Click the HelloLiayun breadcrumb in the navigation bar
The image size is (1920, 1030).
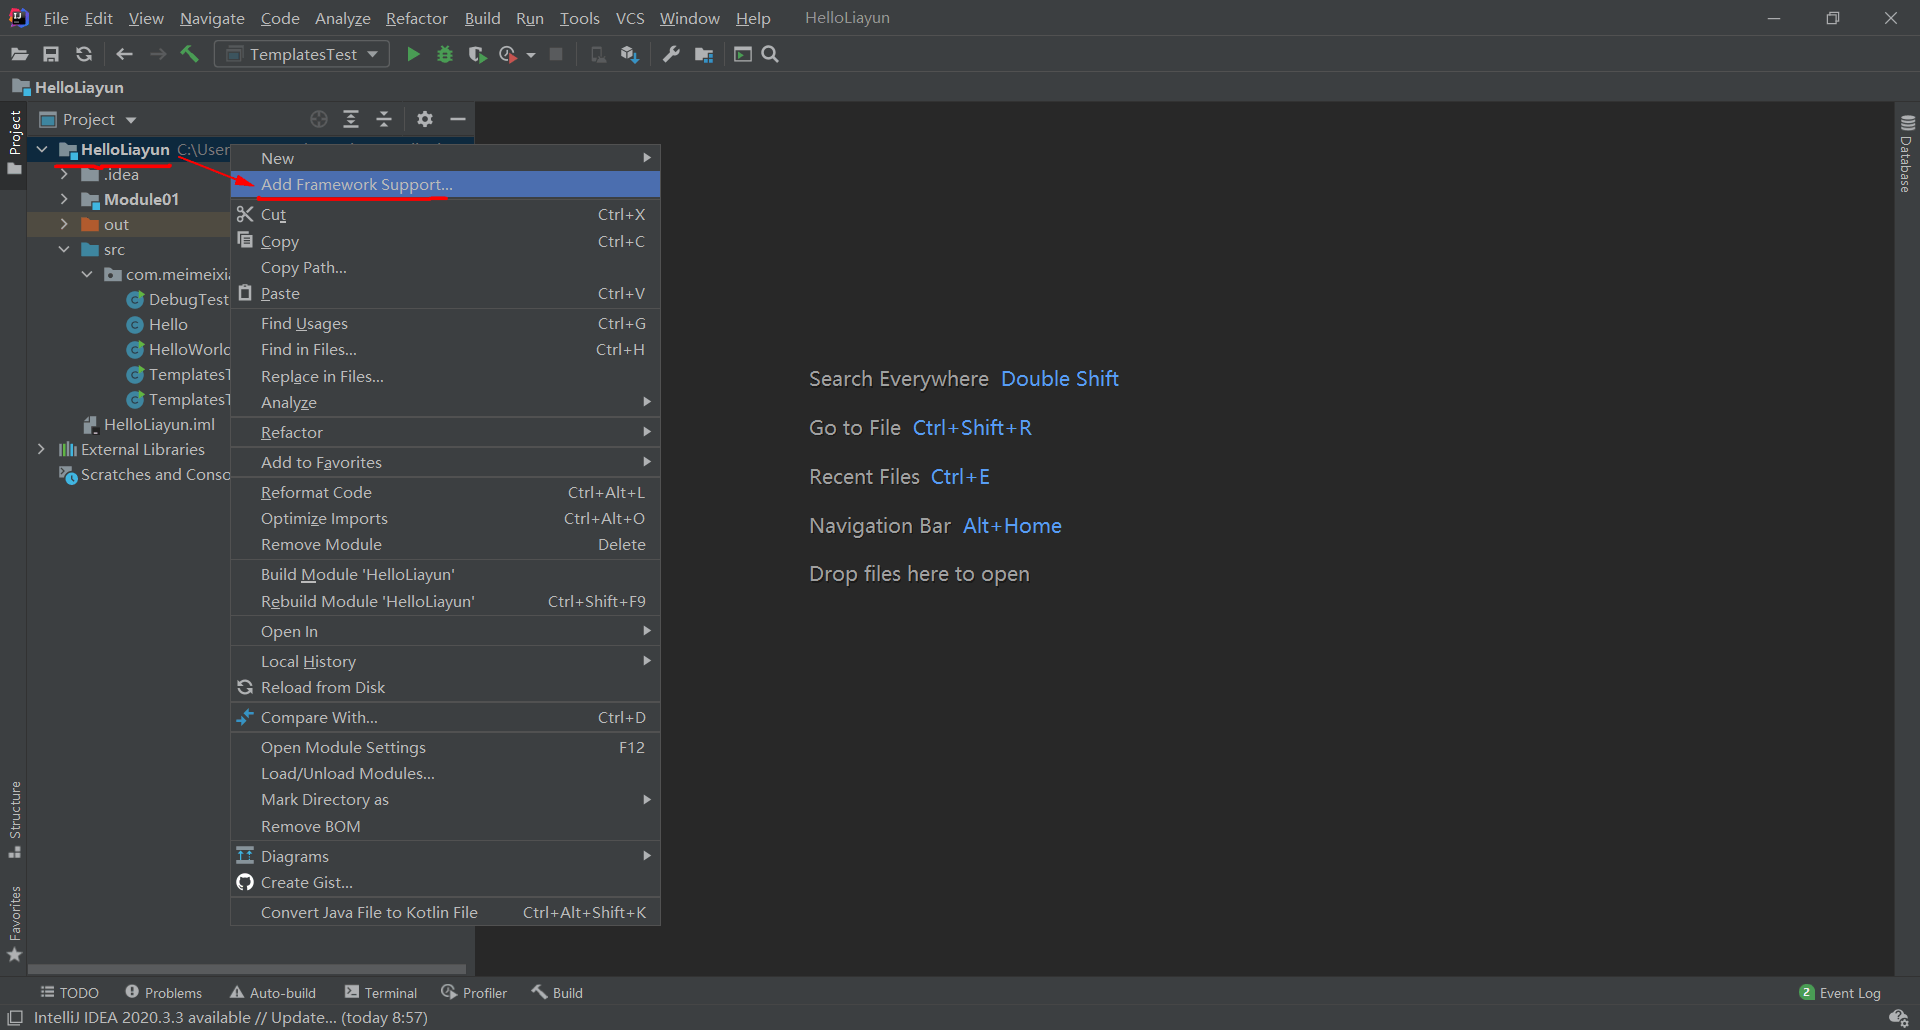click(68, 87)
